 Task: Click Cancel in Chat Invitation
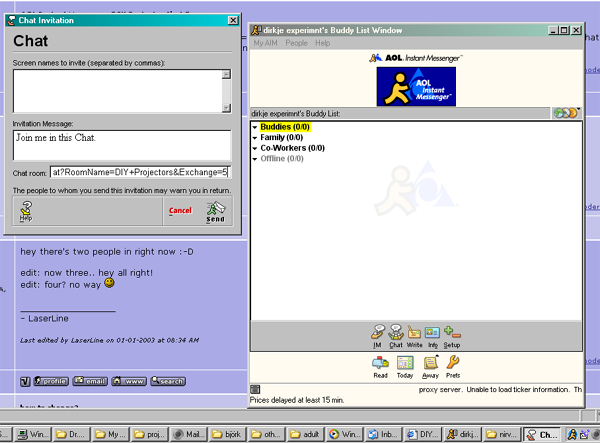point(180,210)
